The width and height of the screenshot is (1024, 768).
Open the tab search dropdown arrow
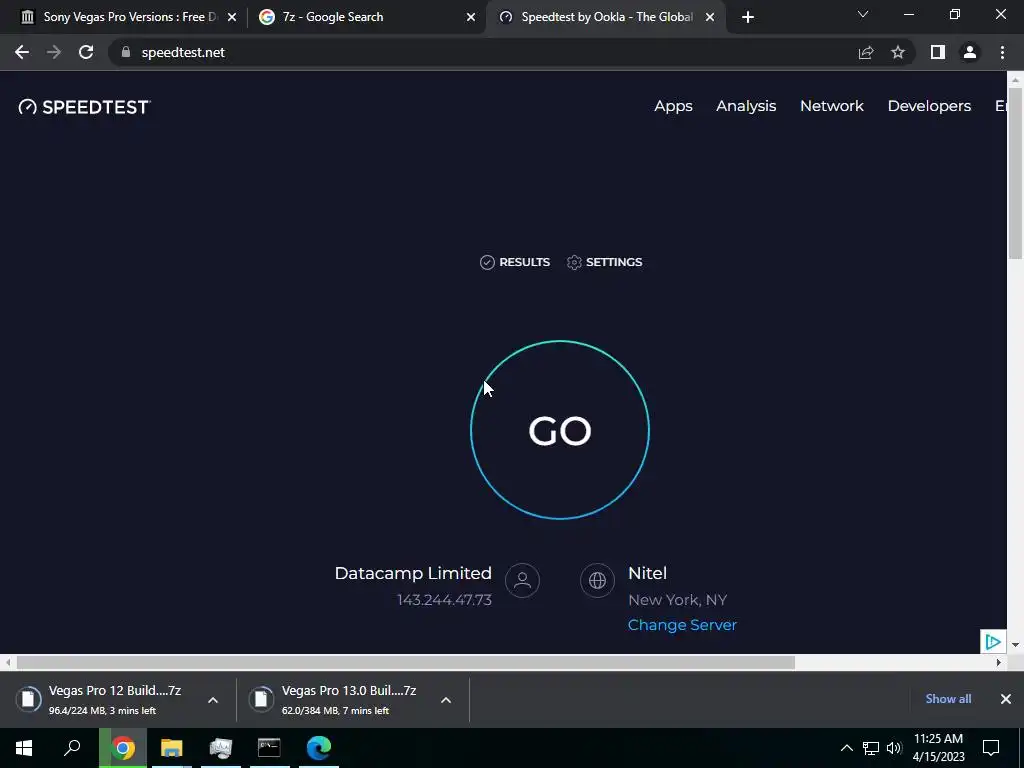tap(863, 14)
